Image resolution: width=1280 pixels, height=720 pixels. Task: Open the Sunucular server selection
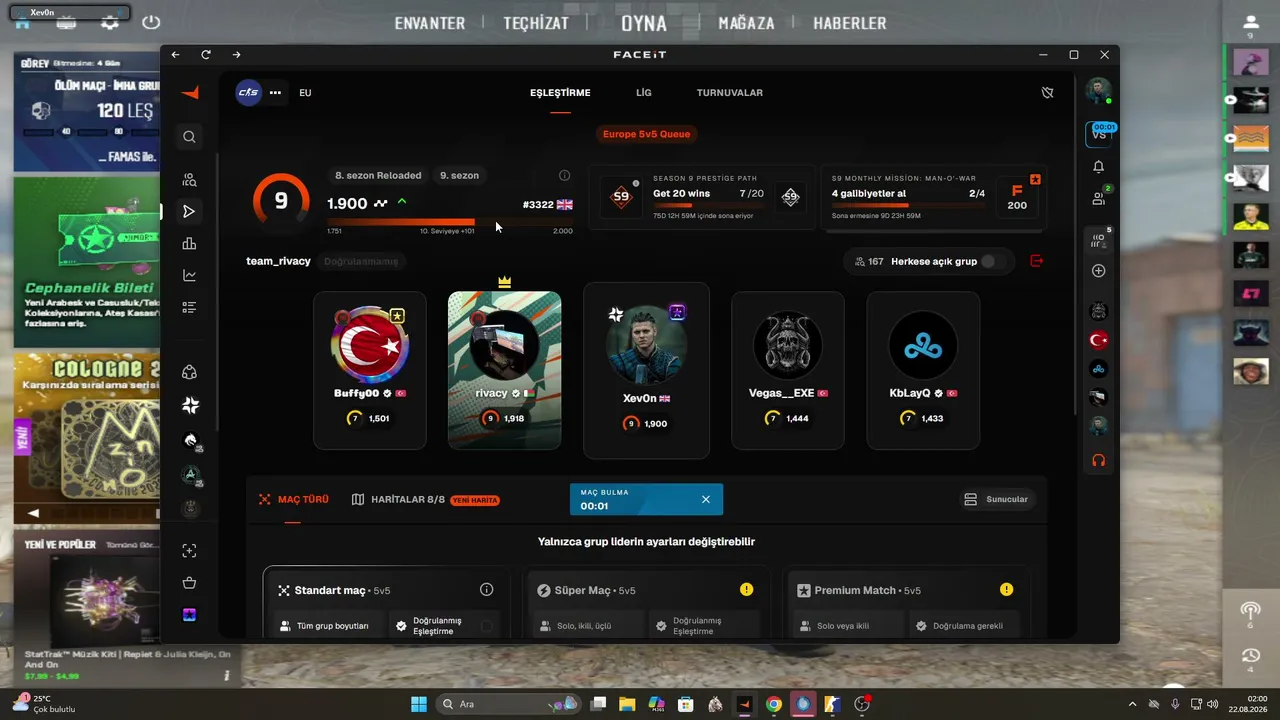pos(996,499)
